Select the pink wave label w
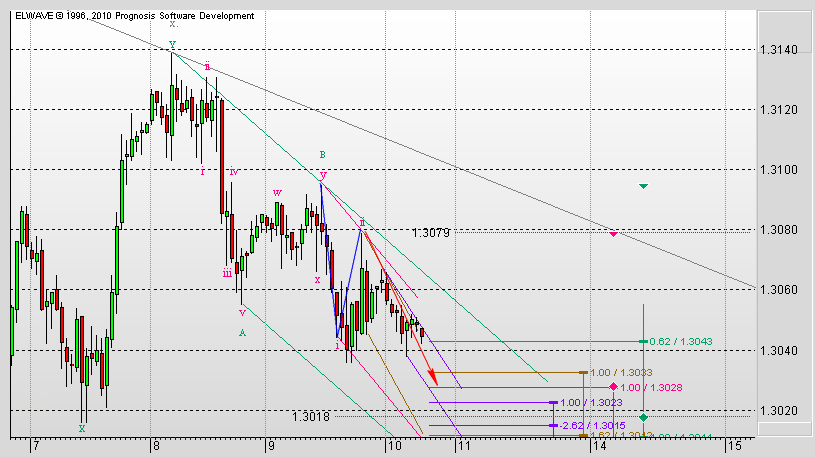Image resolution: width=815 pixels, height=457 pixels. pyautogui.click(x=277, y=191)
